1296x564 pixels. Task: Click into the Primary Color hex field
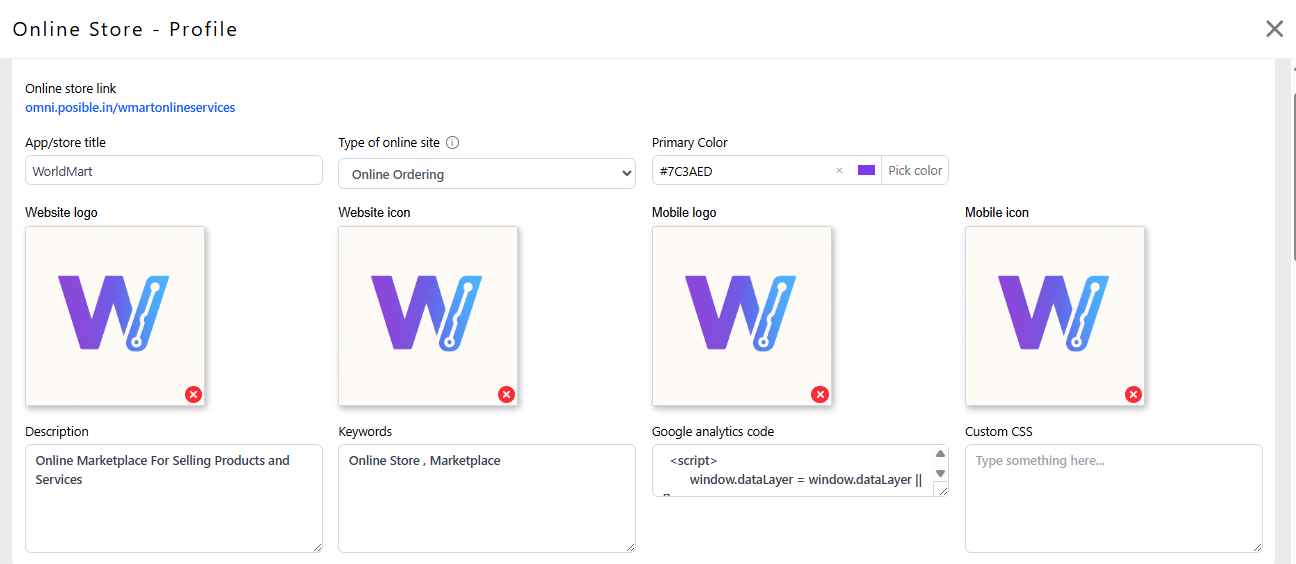click(x=740, y=171)
